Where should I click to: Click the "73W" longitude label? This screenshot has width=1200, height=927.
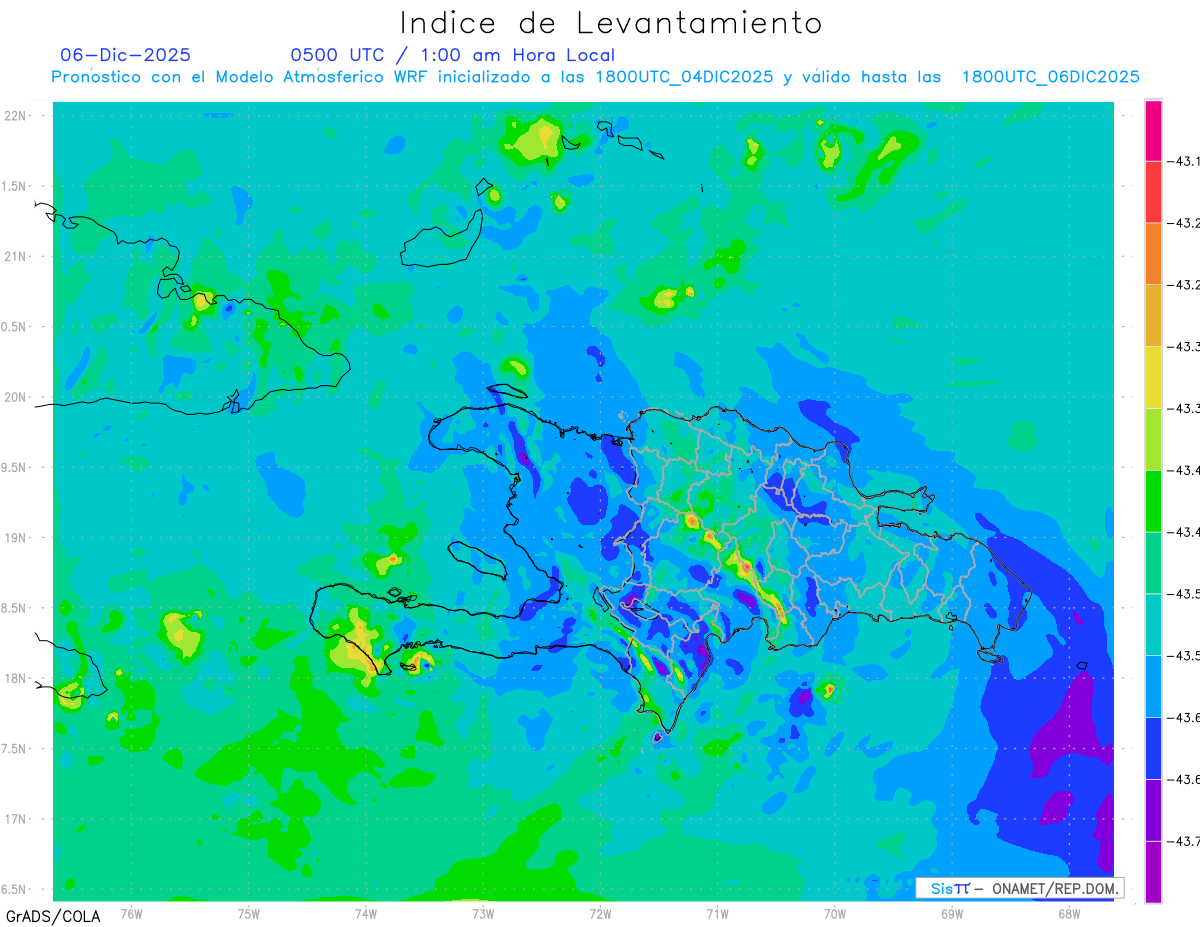pyautogui.click(x=482, y=913)
